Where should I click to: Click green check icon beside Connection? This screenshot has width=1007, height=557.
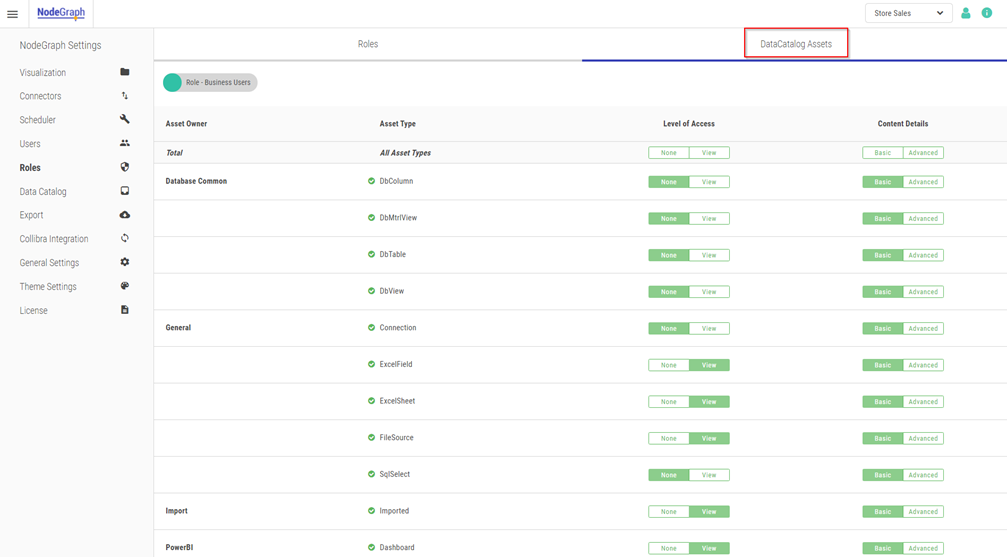coord(371,328)
